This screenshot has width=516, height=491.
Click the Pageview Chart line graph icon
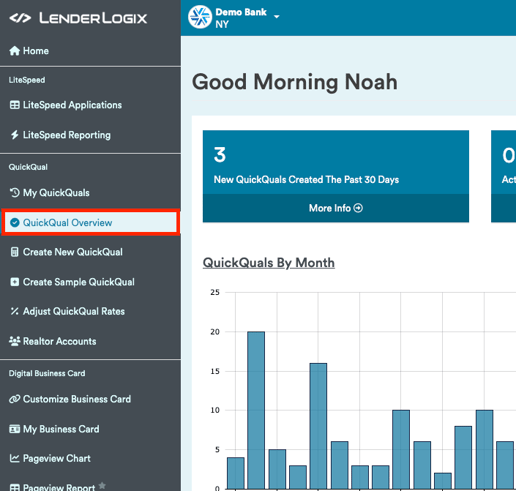point(15,458)
